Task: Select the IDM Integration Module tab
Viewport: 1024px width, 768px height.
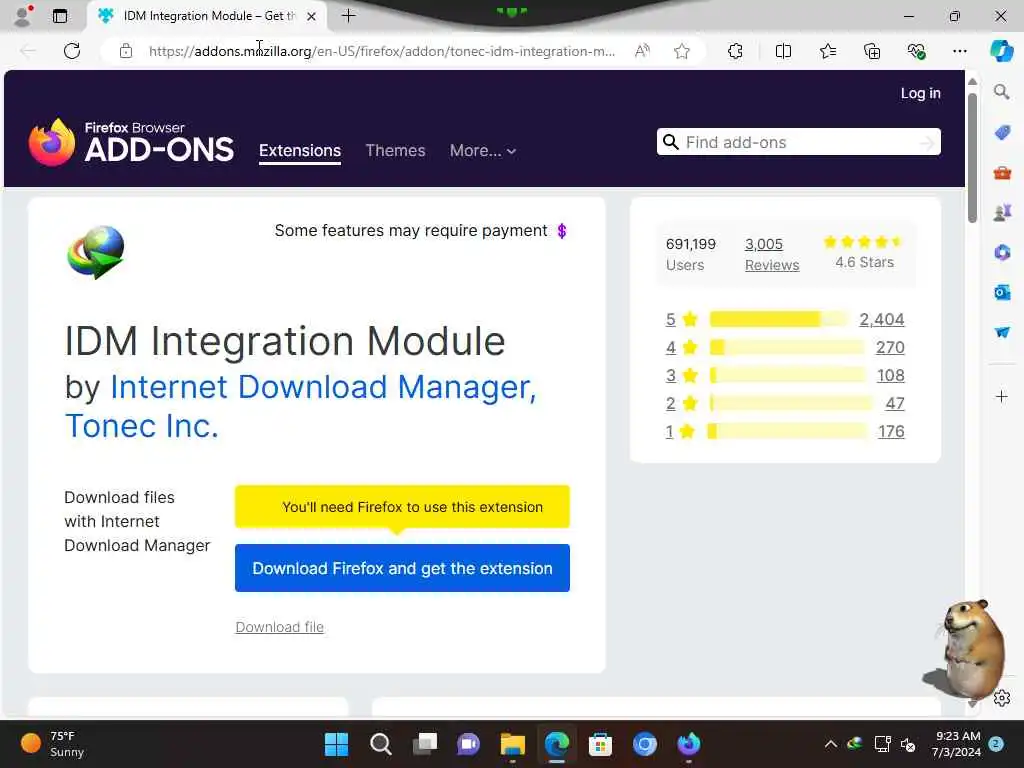Action: pyautogui.click(x=206, y=16)
